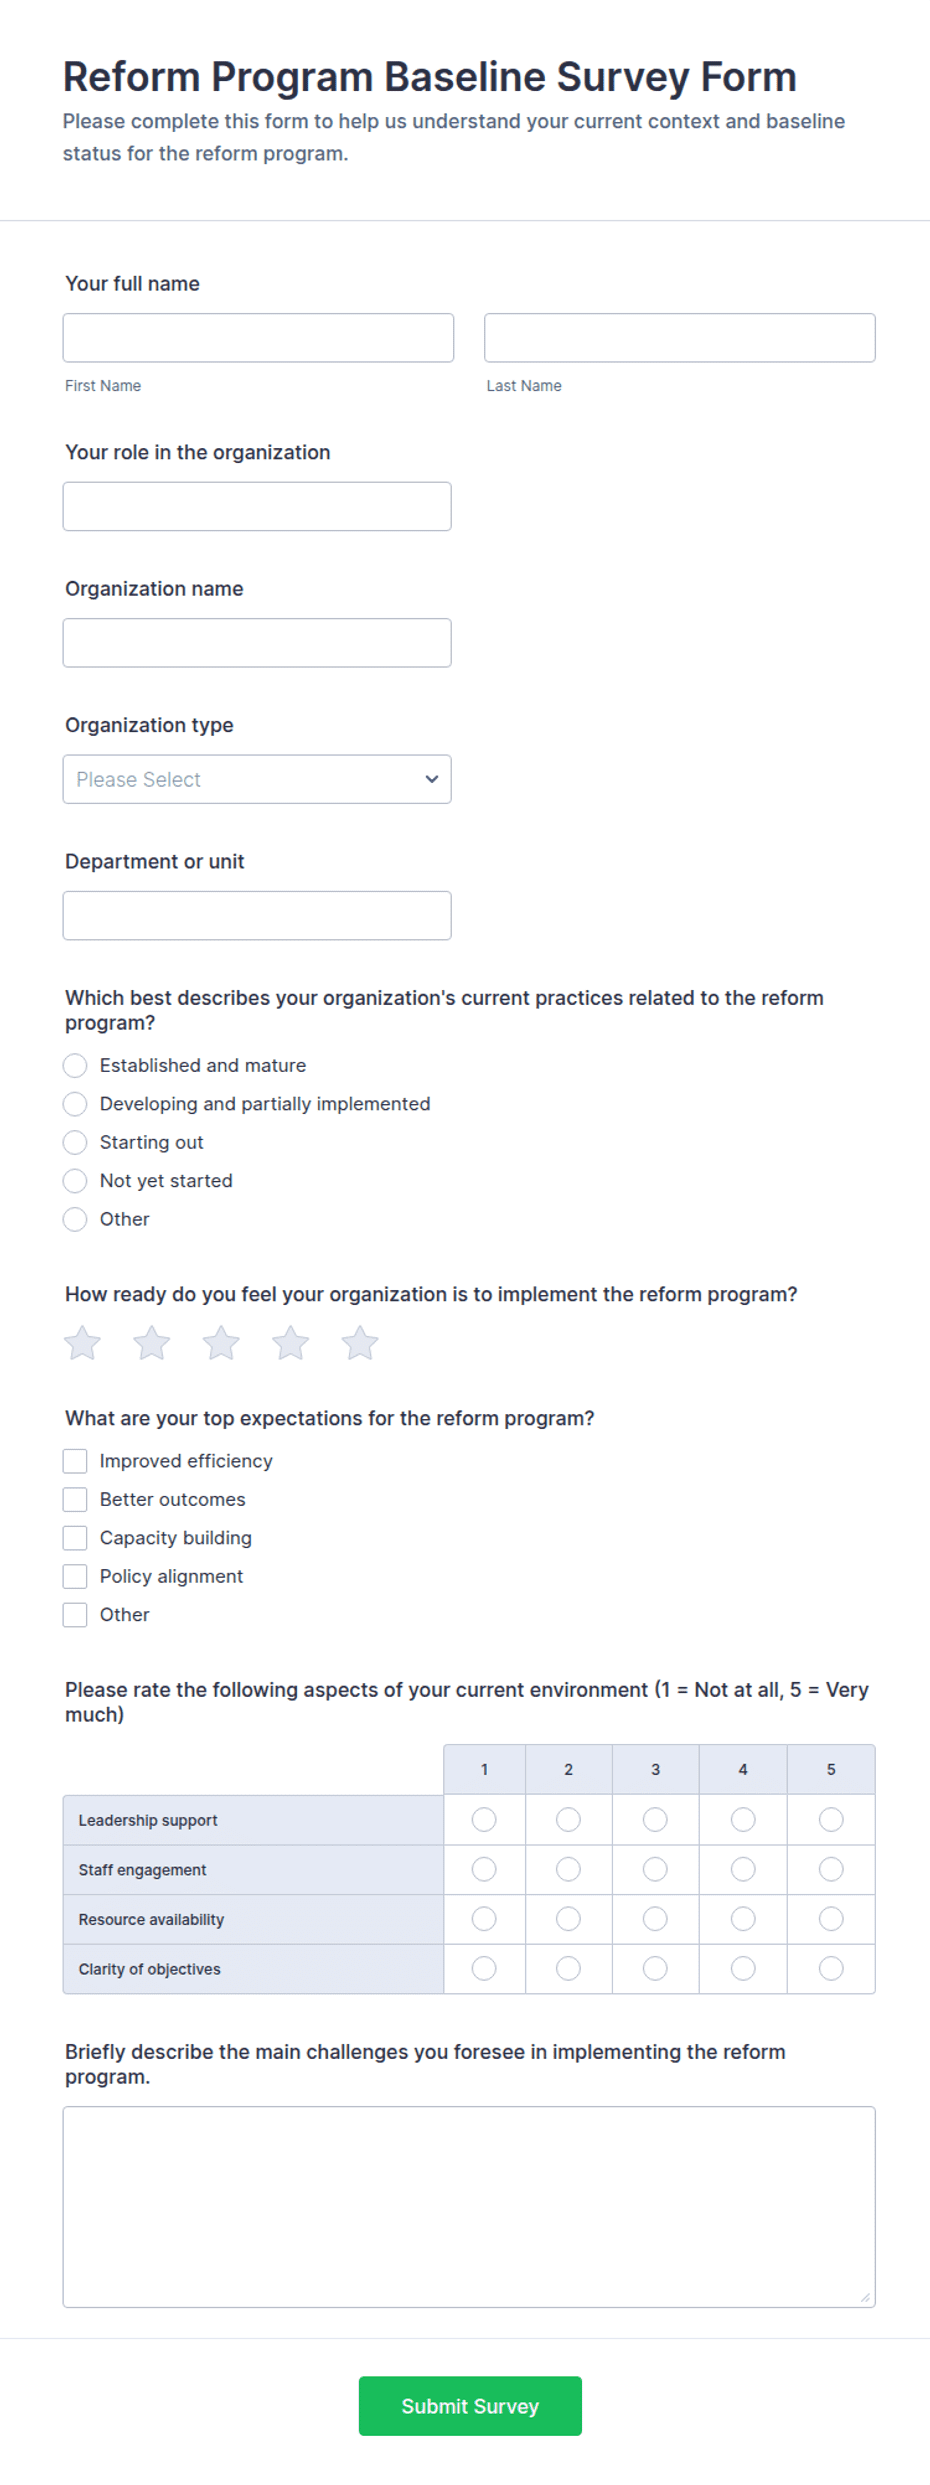This screenshot has width=930, height=2485.
Task: Give five stars for organization readiness
Action: (360, 1343)
